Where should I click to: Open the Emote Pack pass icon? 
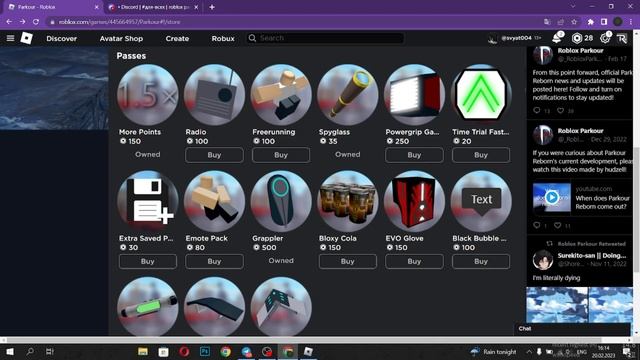click(x=214, y=201)
